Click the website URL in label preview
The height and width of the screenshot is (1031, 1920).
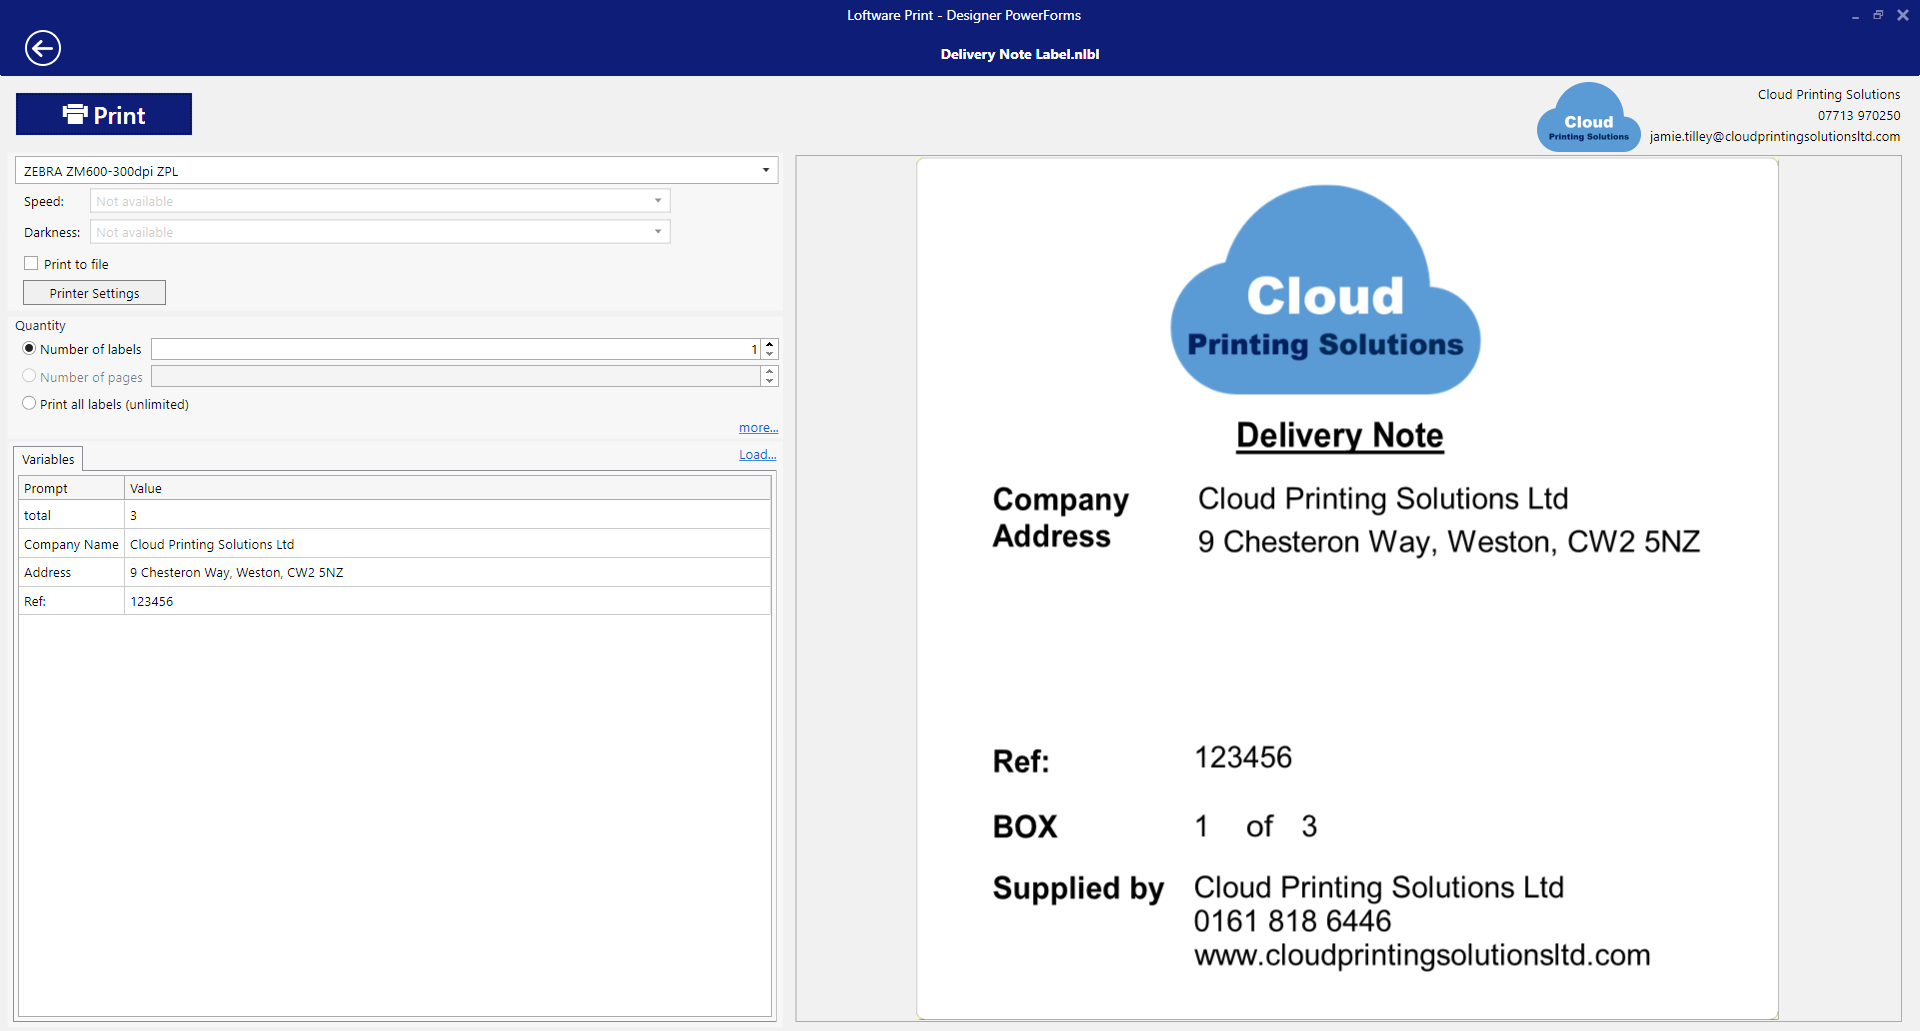(x=1421, y=955)
